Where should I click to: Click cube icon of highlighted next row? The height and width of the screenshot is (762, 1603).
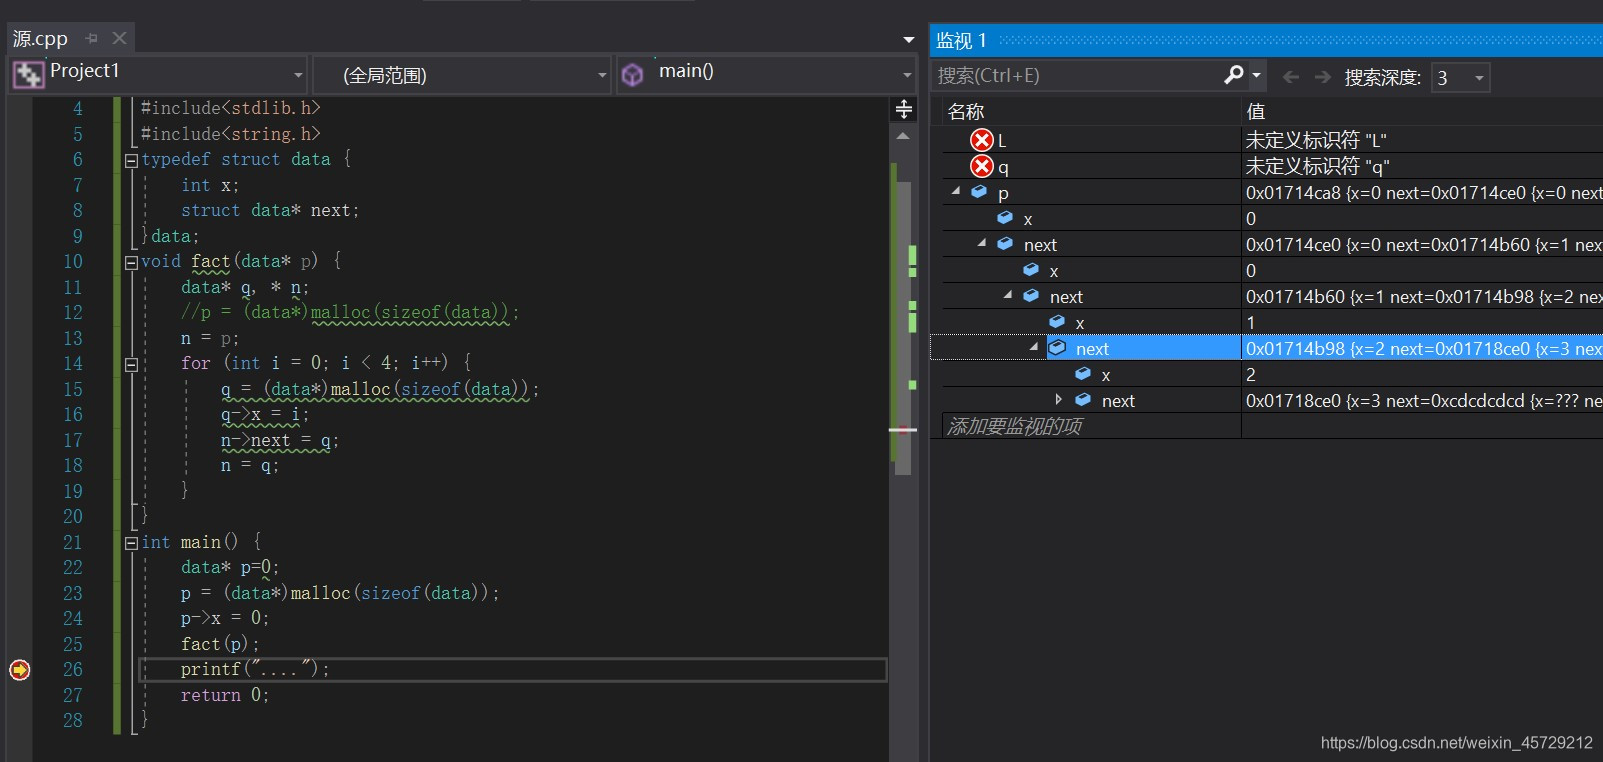point(1057,348)
